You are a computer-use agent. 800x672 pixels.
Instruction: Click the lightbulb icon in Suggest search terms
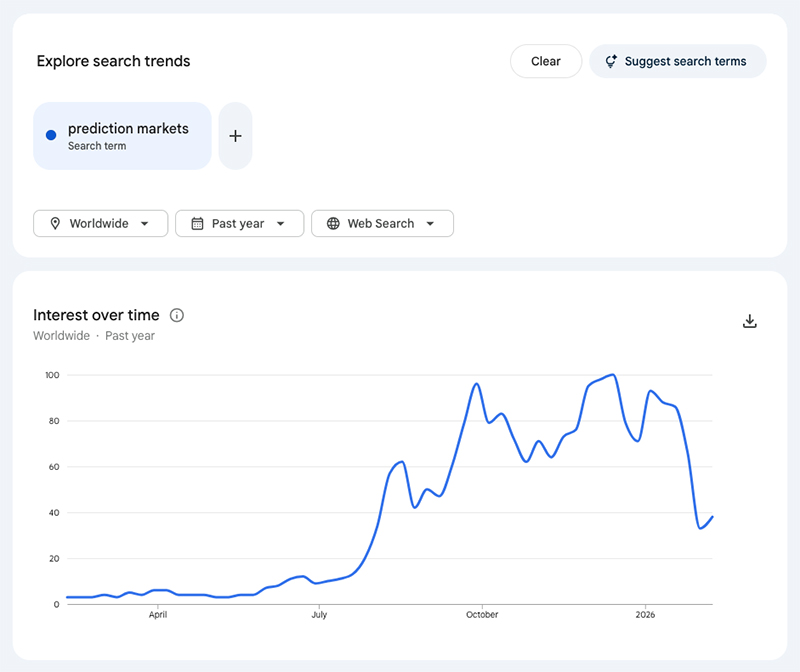pos(611,61)
